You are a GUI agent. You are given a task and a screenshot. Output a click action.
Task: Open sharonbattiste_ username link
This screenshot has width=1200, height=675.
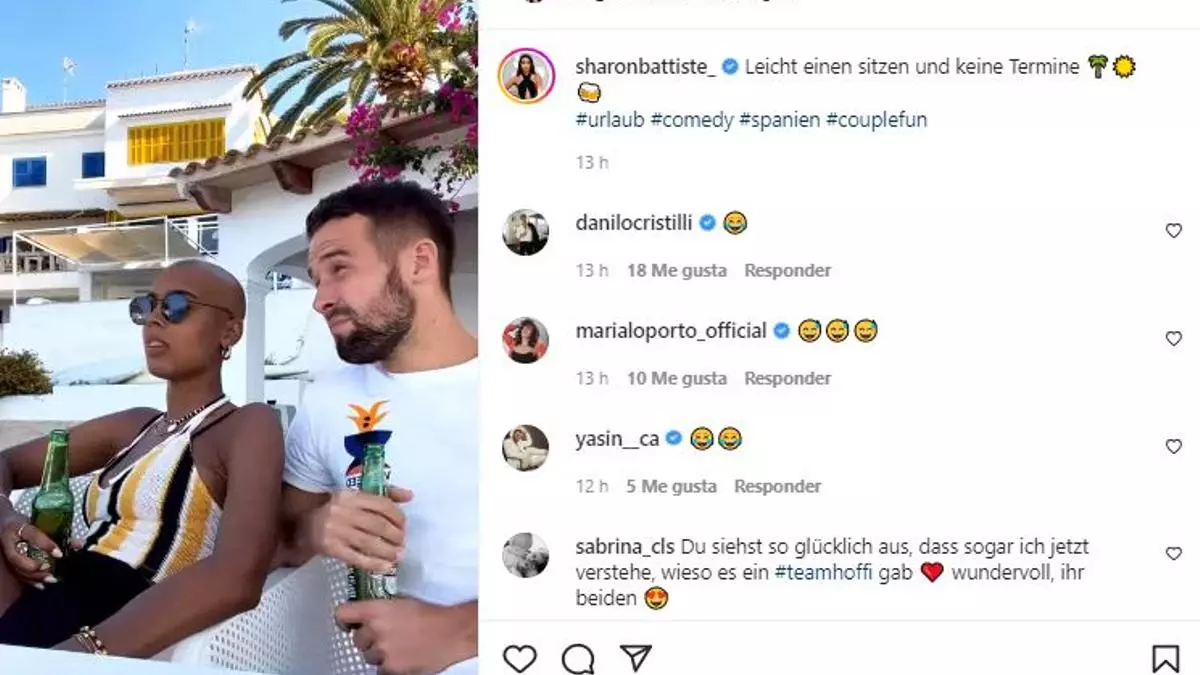646,66
